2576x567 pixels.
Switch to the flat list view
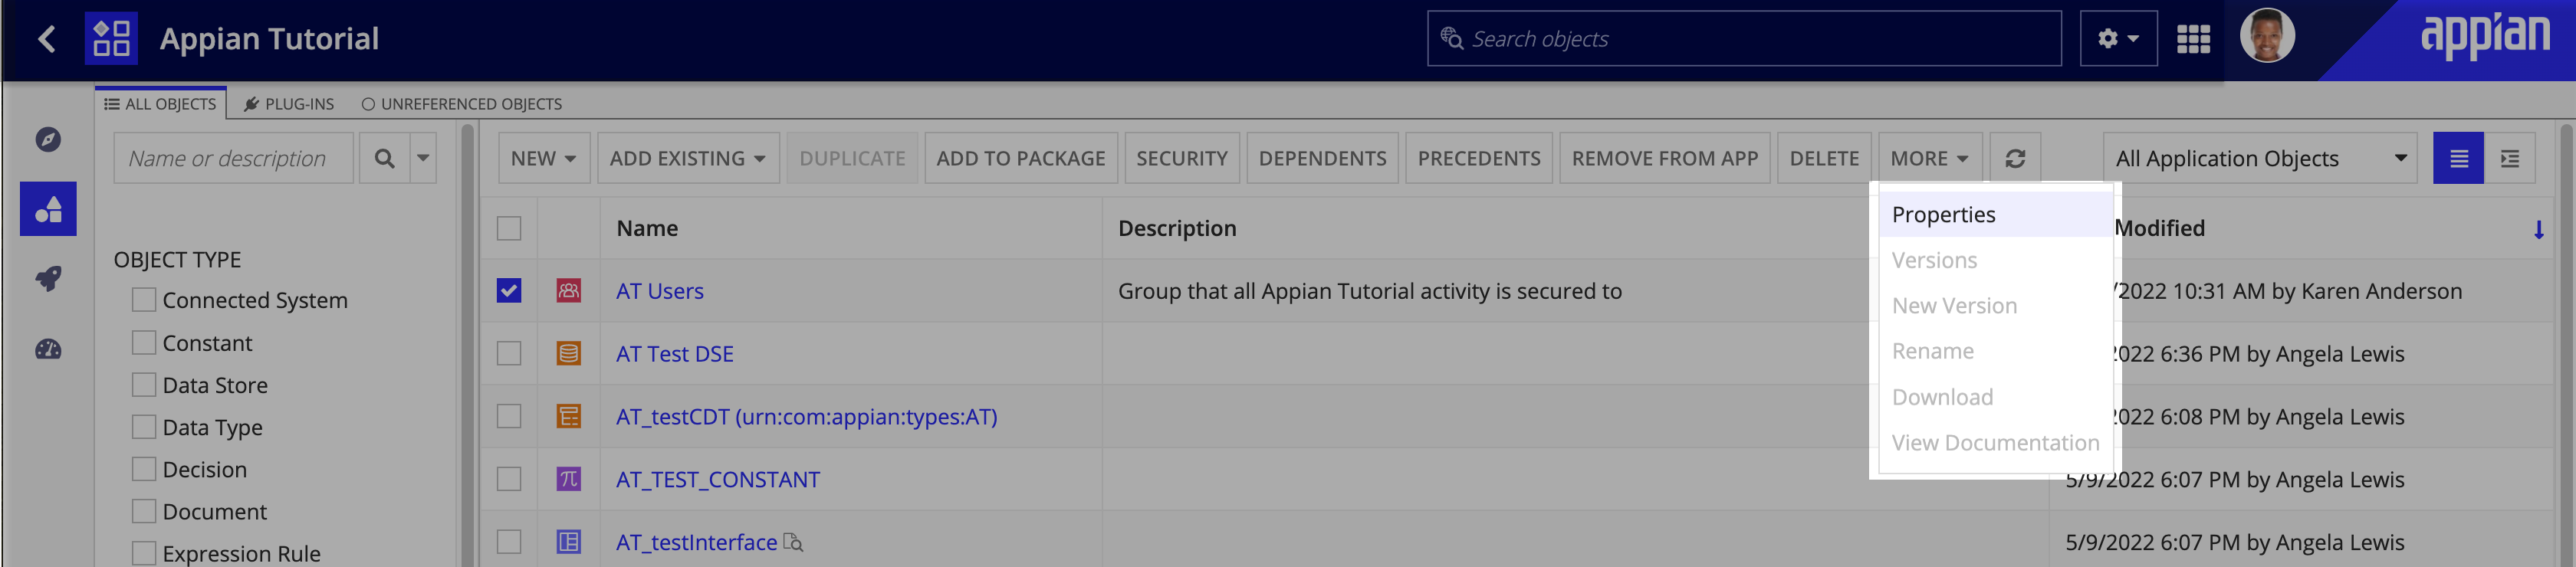coord(2458,158)
